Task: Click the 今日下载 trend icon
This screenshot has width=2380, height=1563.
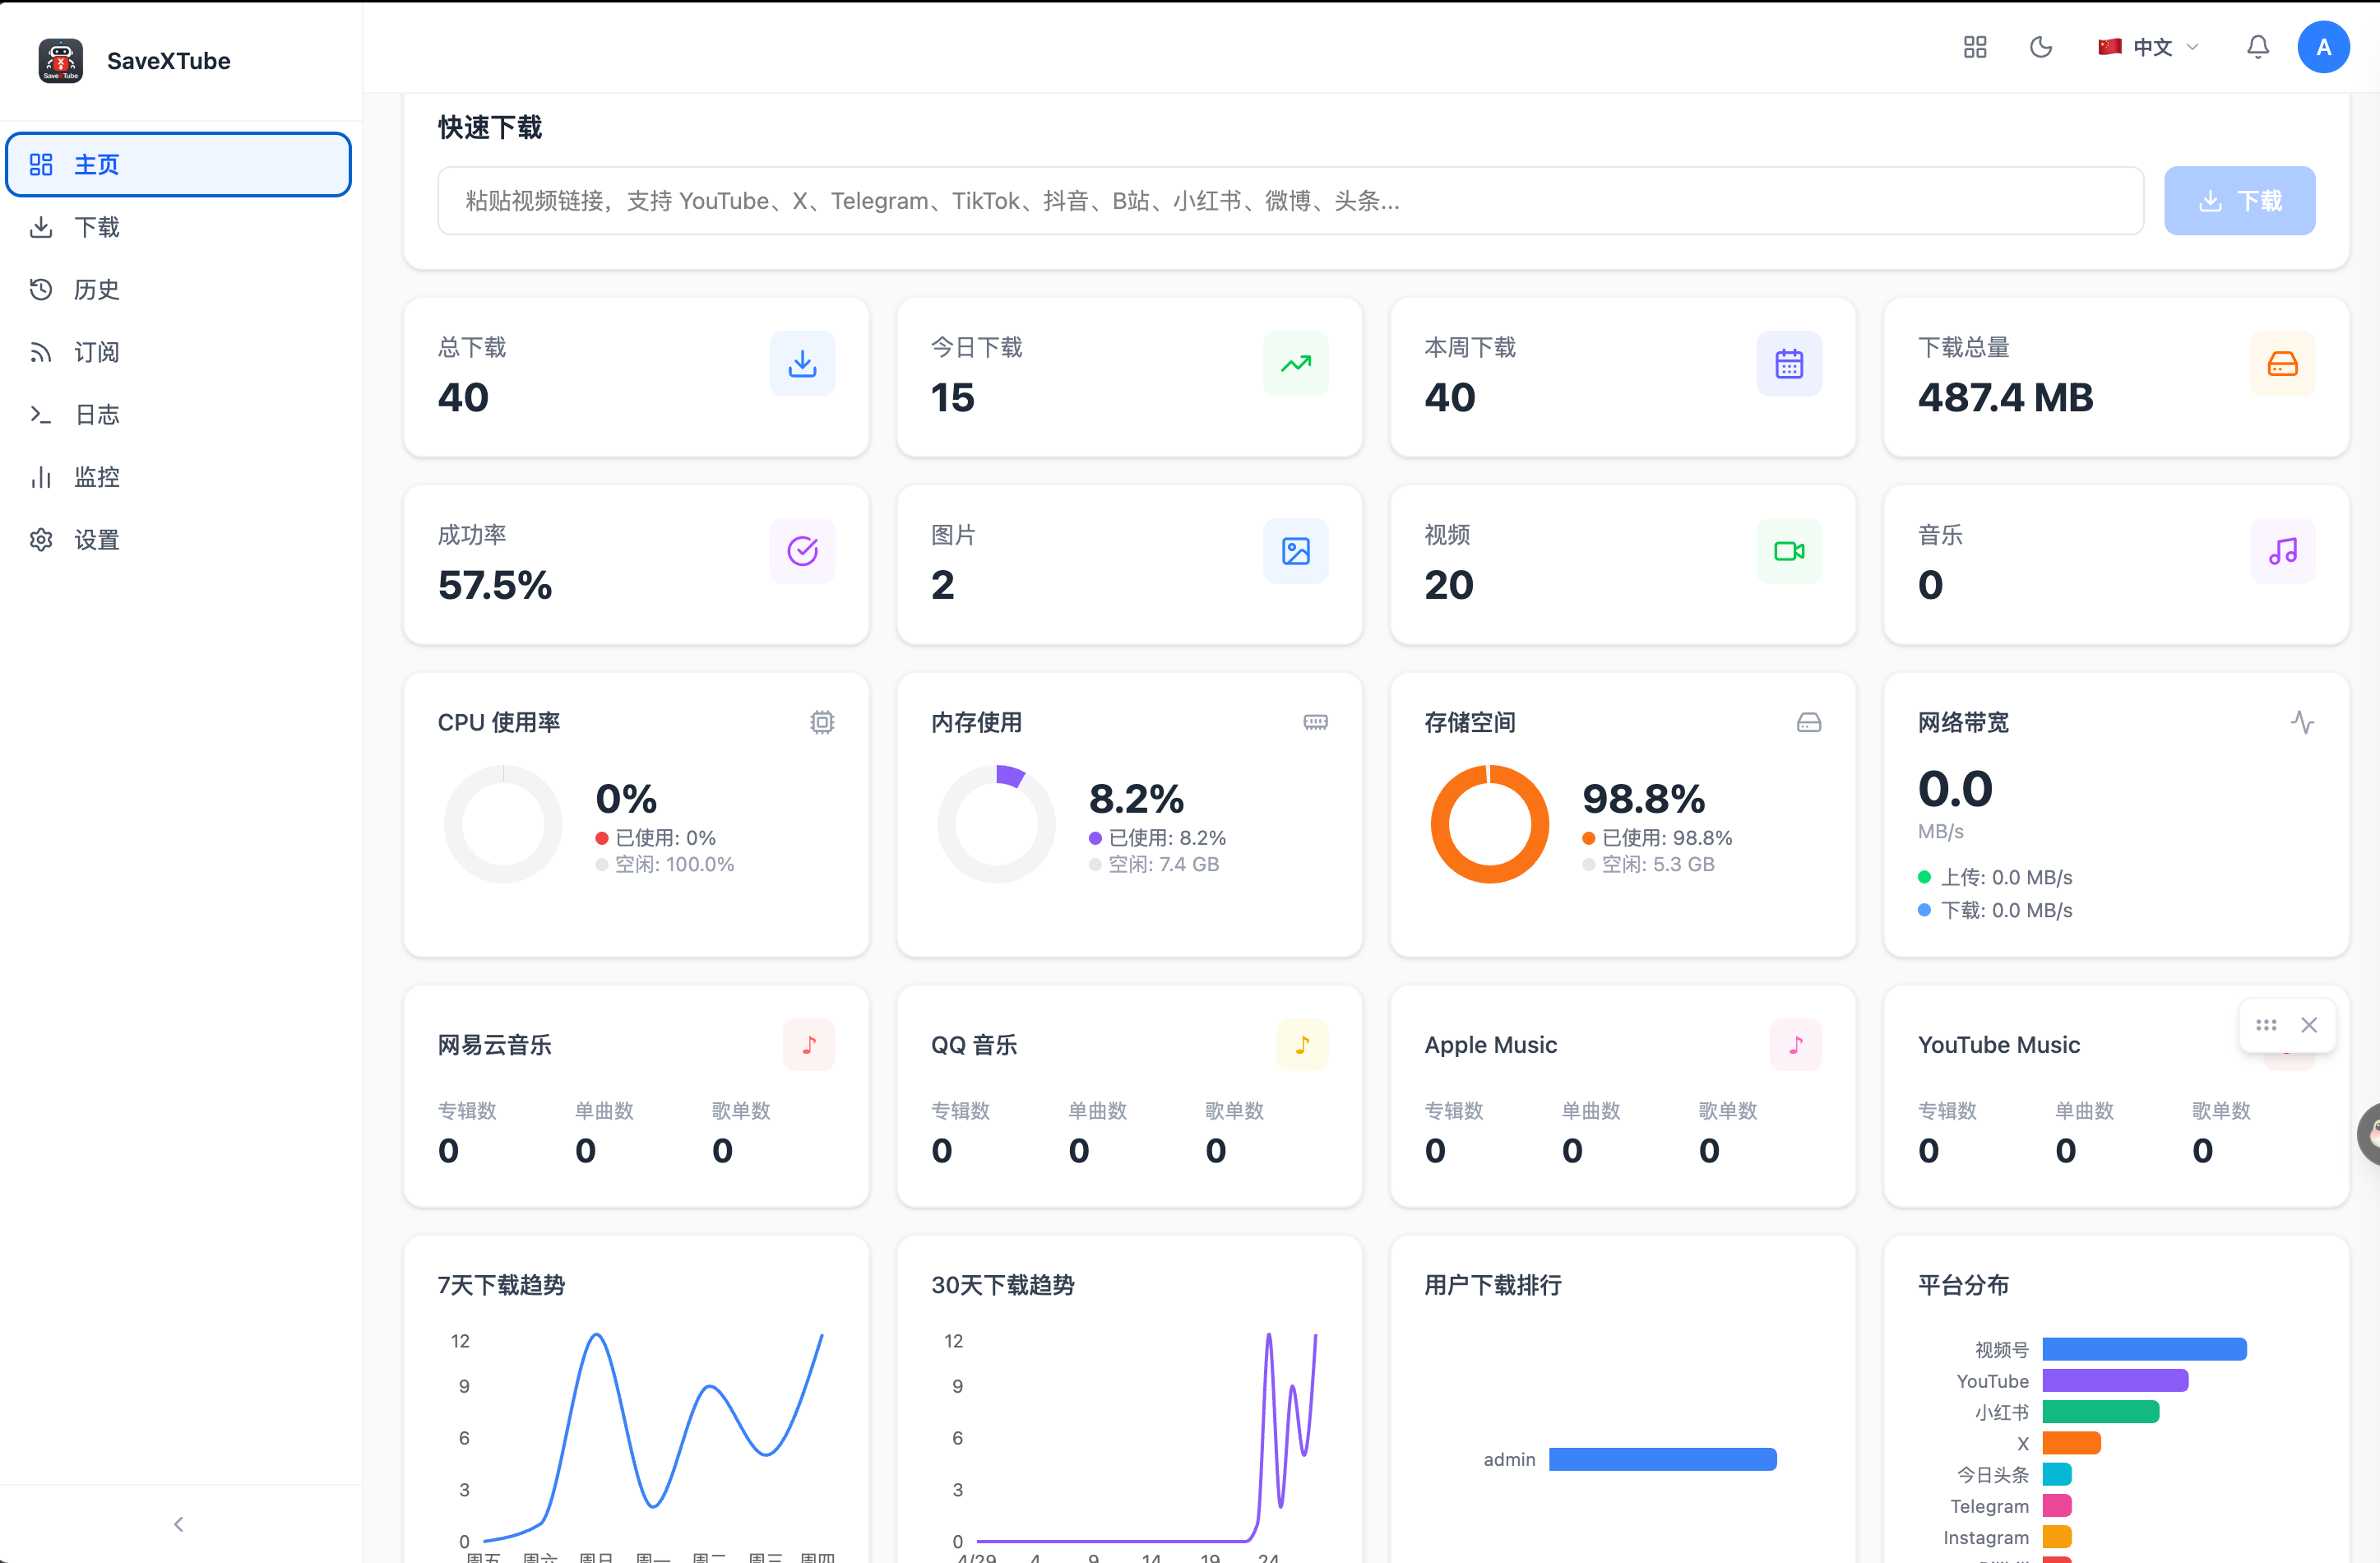Action: (x=1296, y=363)
